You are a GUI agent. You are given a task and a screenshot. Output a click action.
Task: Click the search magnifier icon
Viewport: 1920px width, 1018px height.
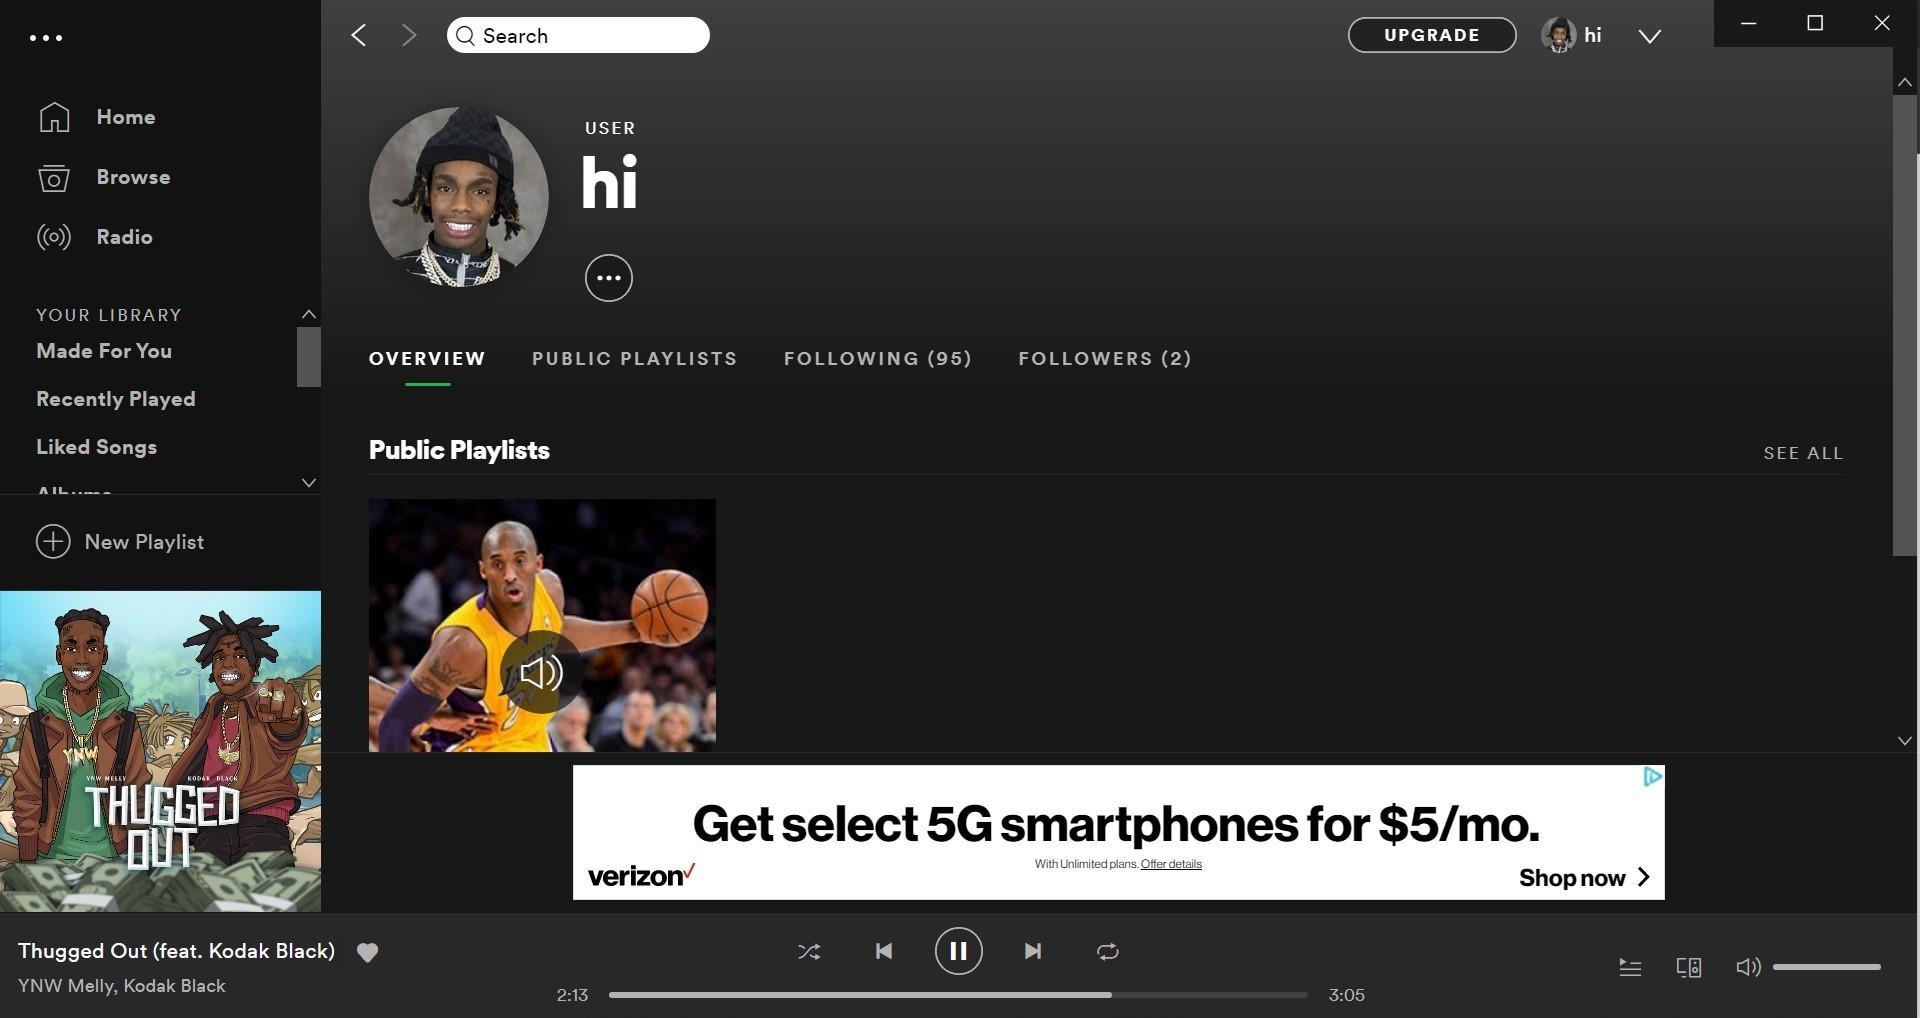point(465,36)
